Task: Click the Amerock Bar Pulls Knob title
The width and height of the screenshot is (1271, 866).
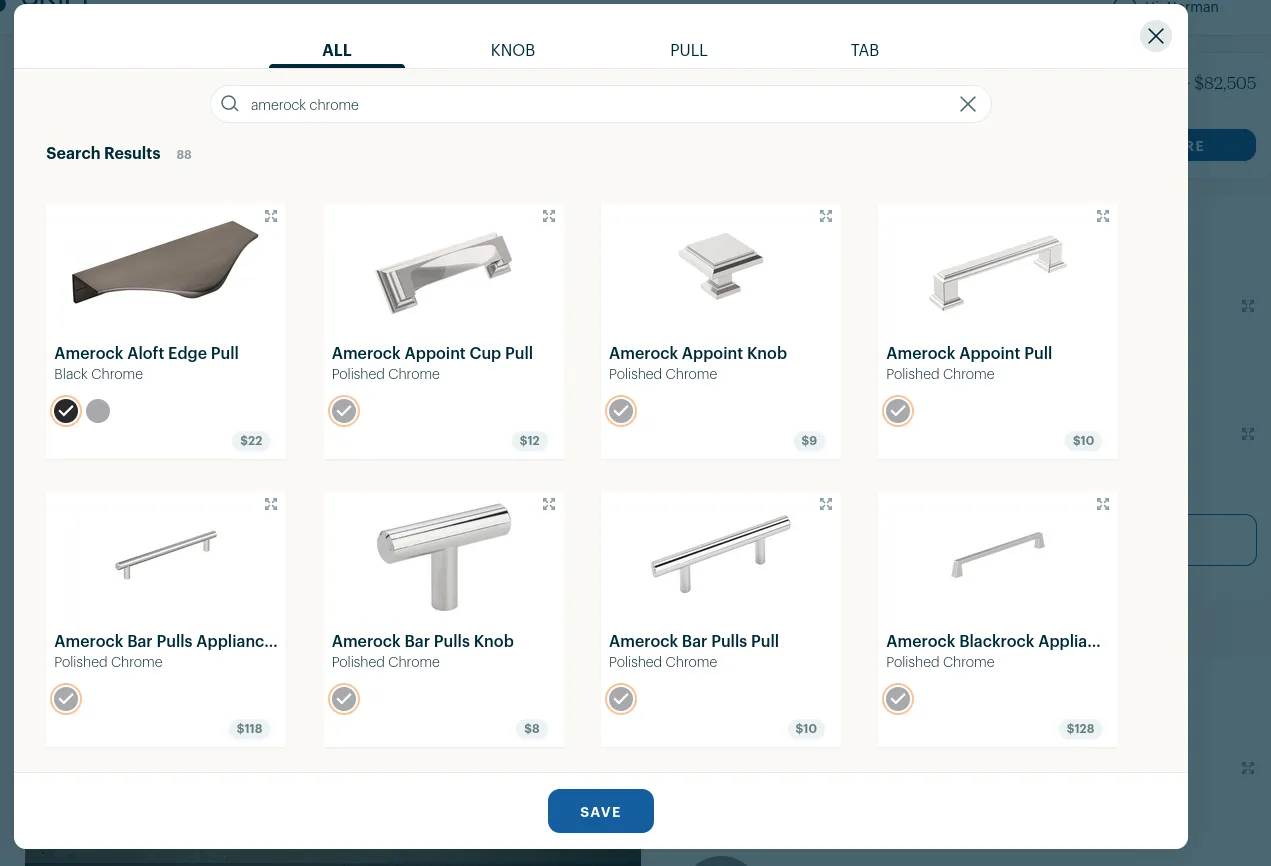Action: [423, 641]
